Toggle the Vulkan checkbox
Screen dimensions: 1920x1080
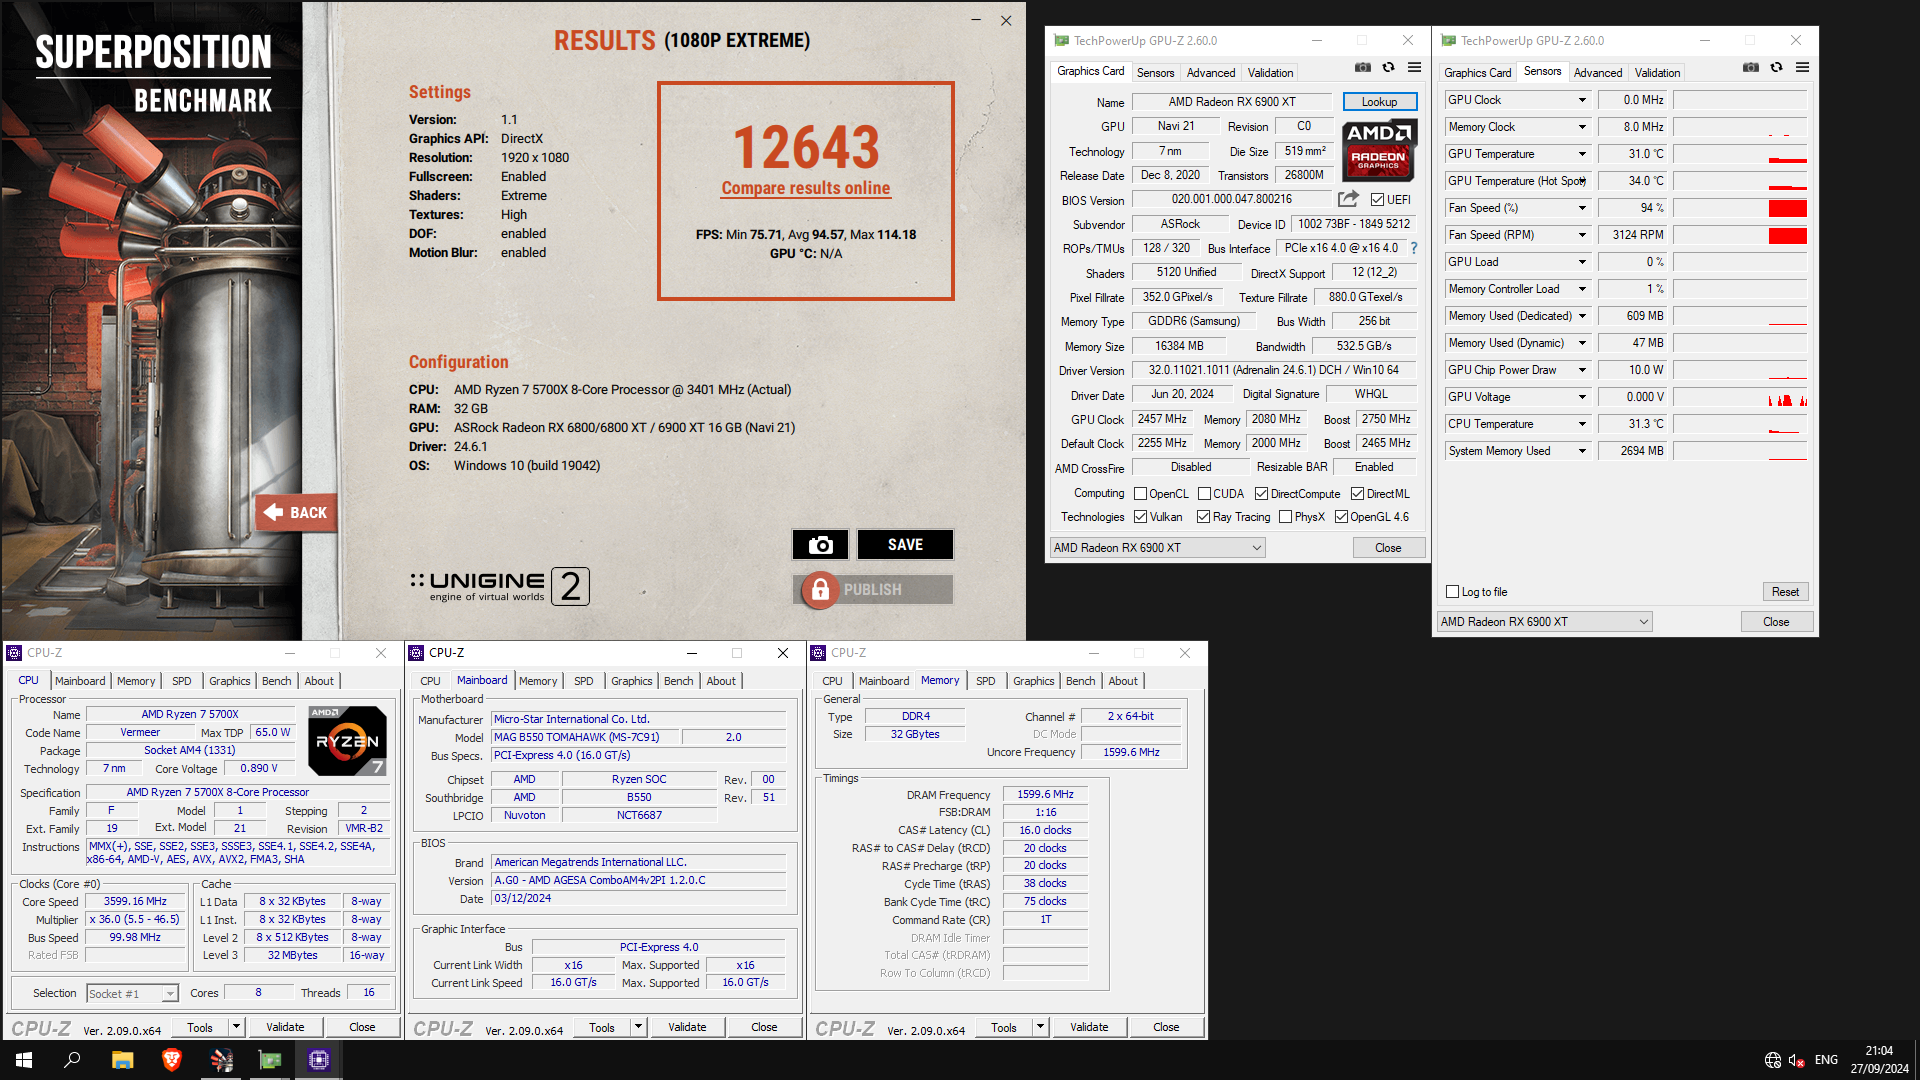coord(1140,517)
